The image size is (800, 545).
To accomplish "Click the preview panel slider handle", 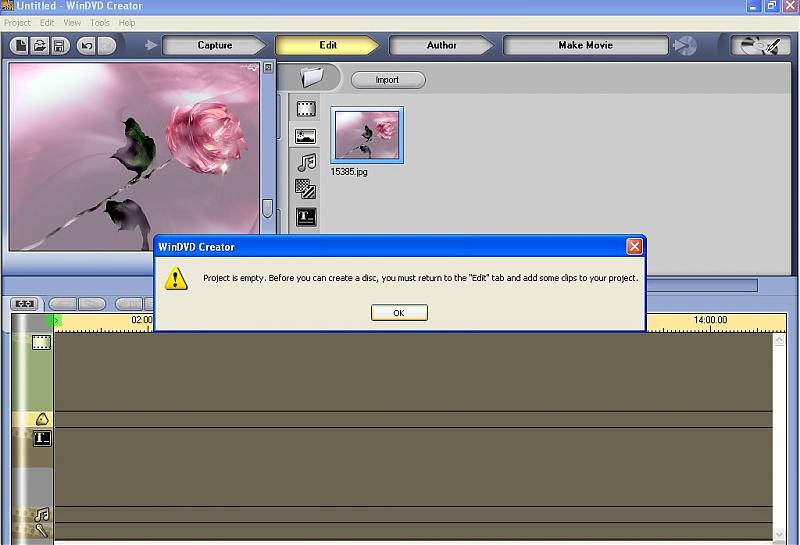I will [267, 208].
